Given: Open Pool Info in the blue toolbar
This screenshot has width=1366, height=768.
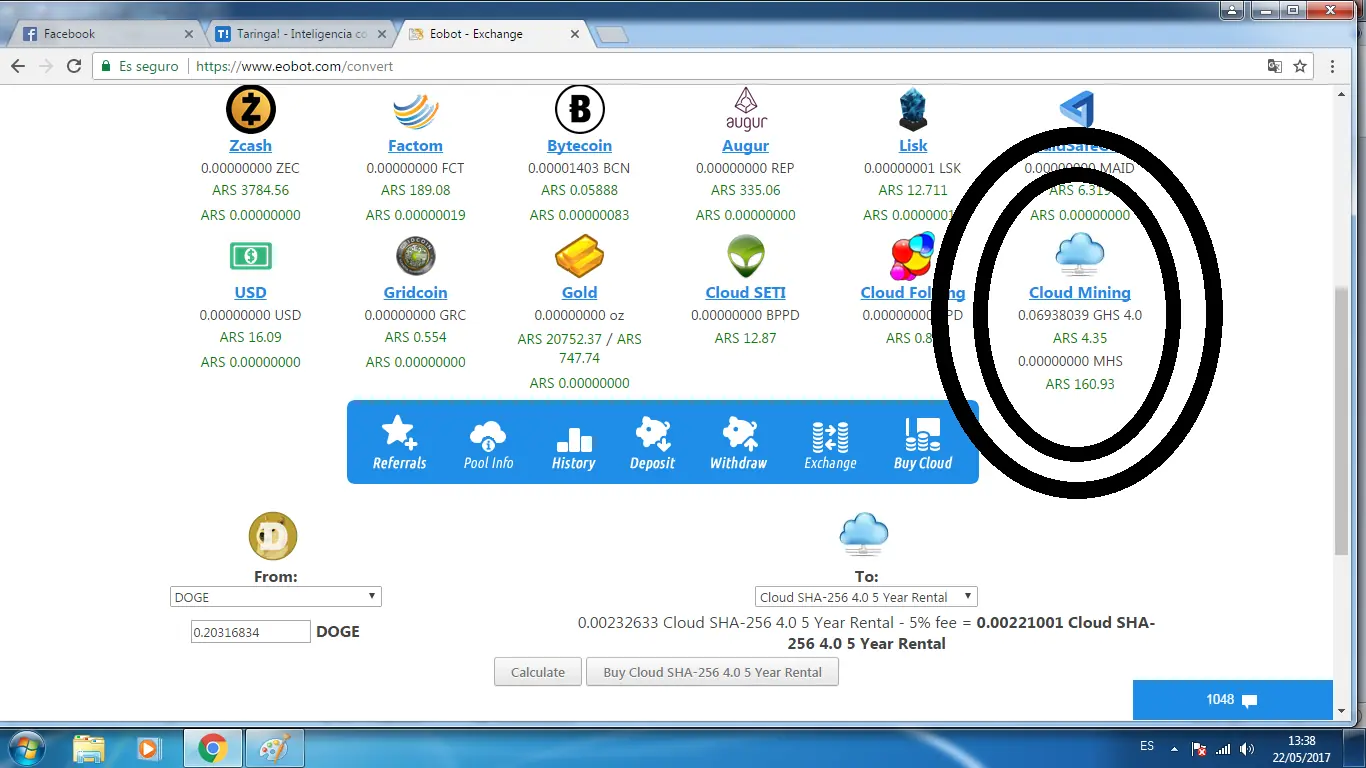Looking at the screenshot, I should coord(488,443).
